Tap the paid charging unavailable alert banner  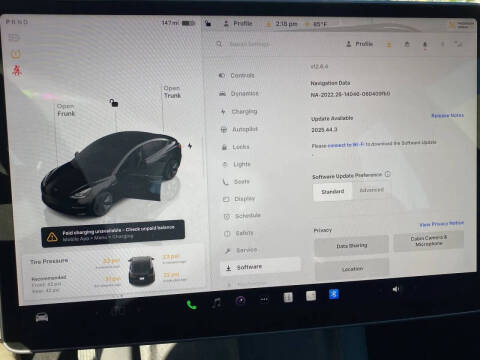(x=113, y=233)
